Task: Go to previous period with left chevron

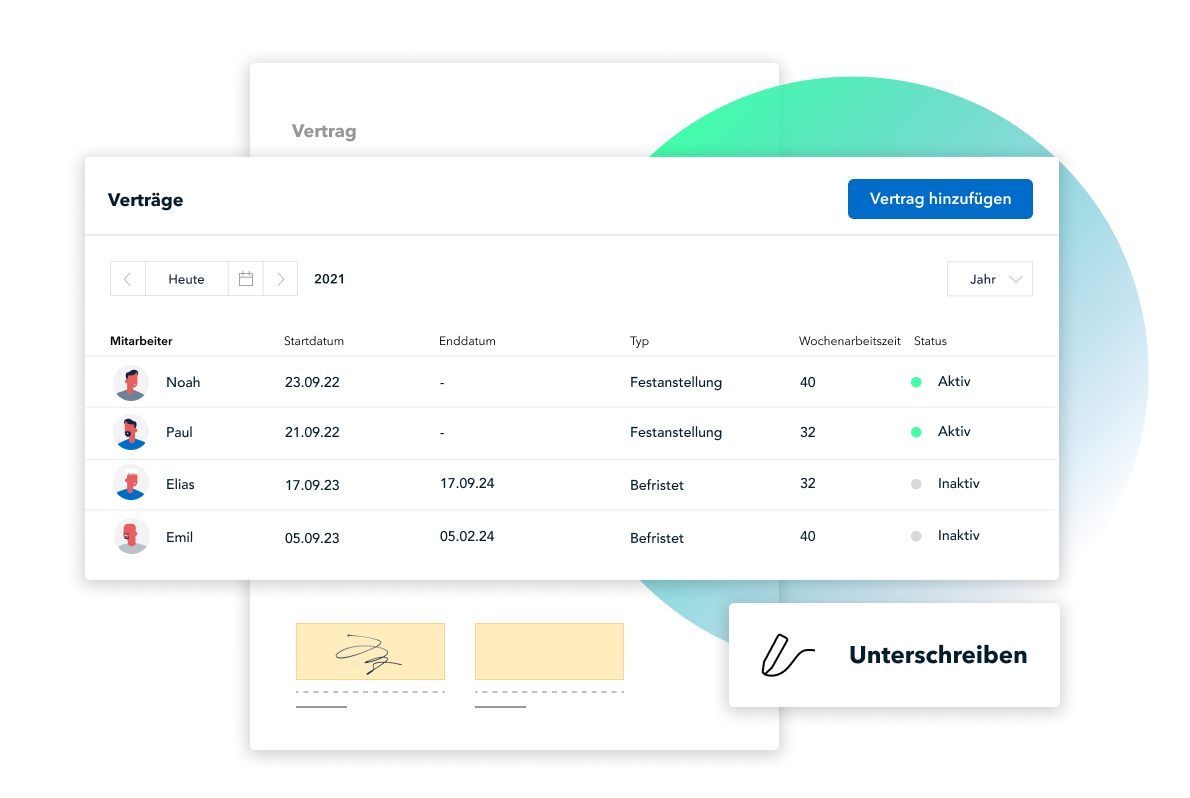Action: point(128,279)
